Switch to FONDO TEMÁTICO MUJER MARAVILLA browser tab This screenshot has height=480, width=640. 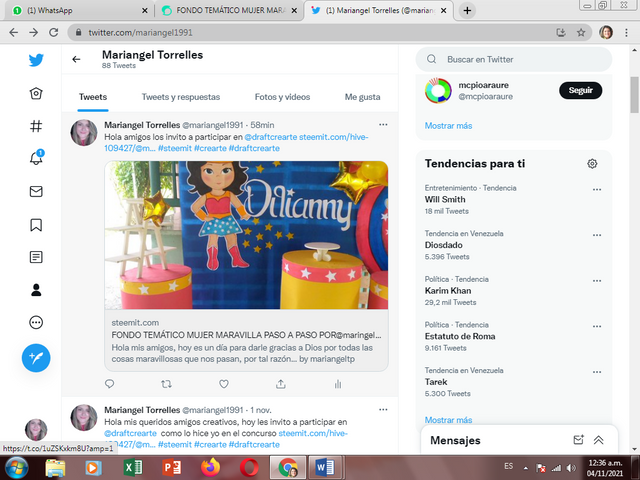[x=229, y=11]
